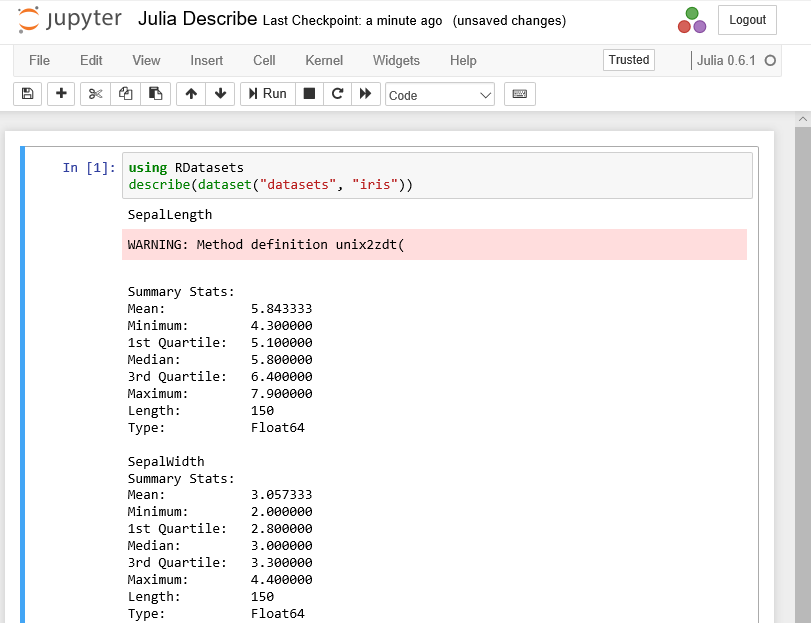Open the Cell menu
The image size is (811, 623).
264,60
